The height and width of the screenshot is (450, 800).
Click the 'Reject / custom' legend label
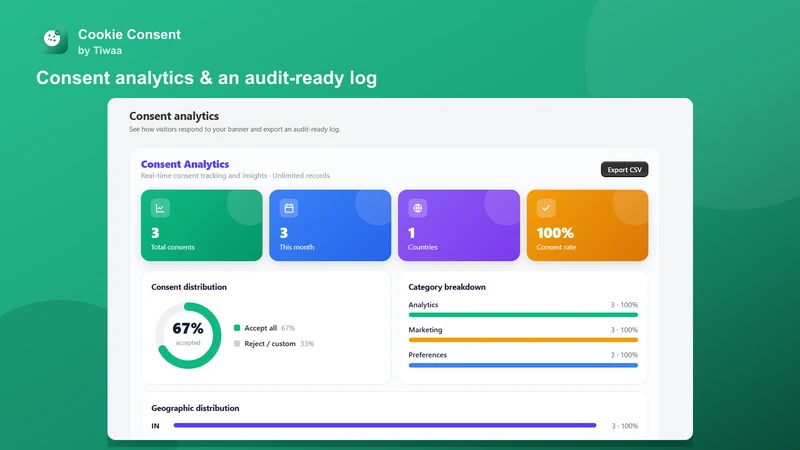click(x=270, y=343)
